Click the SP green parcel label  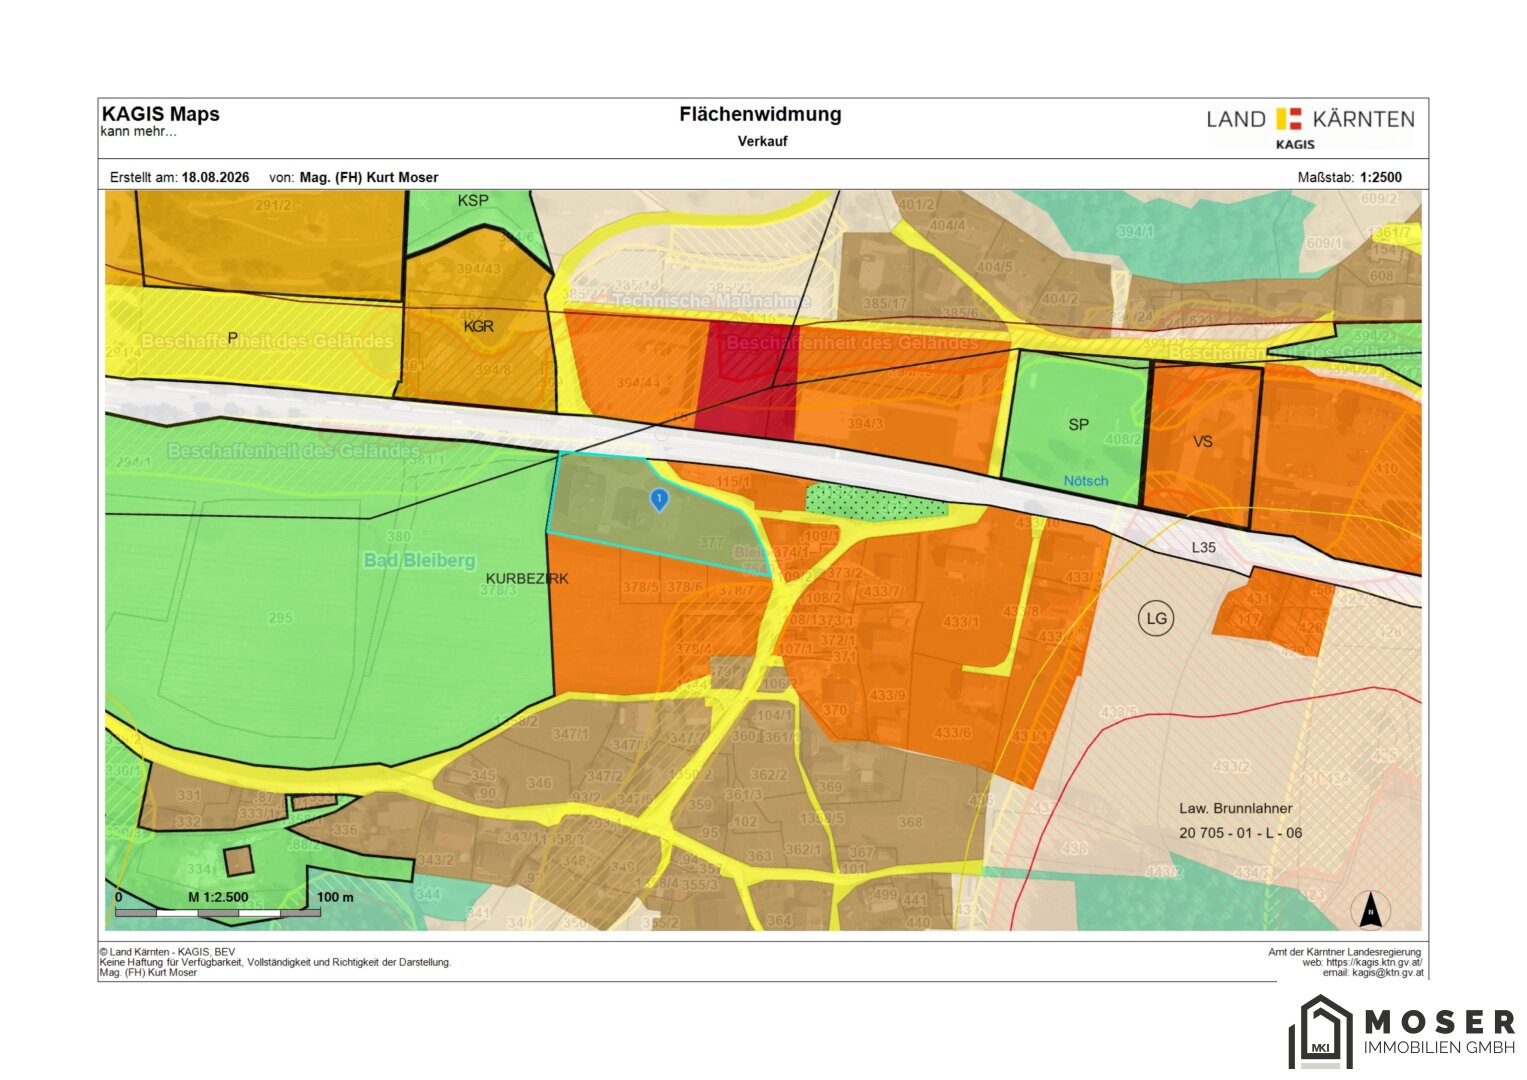1078,424
